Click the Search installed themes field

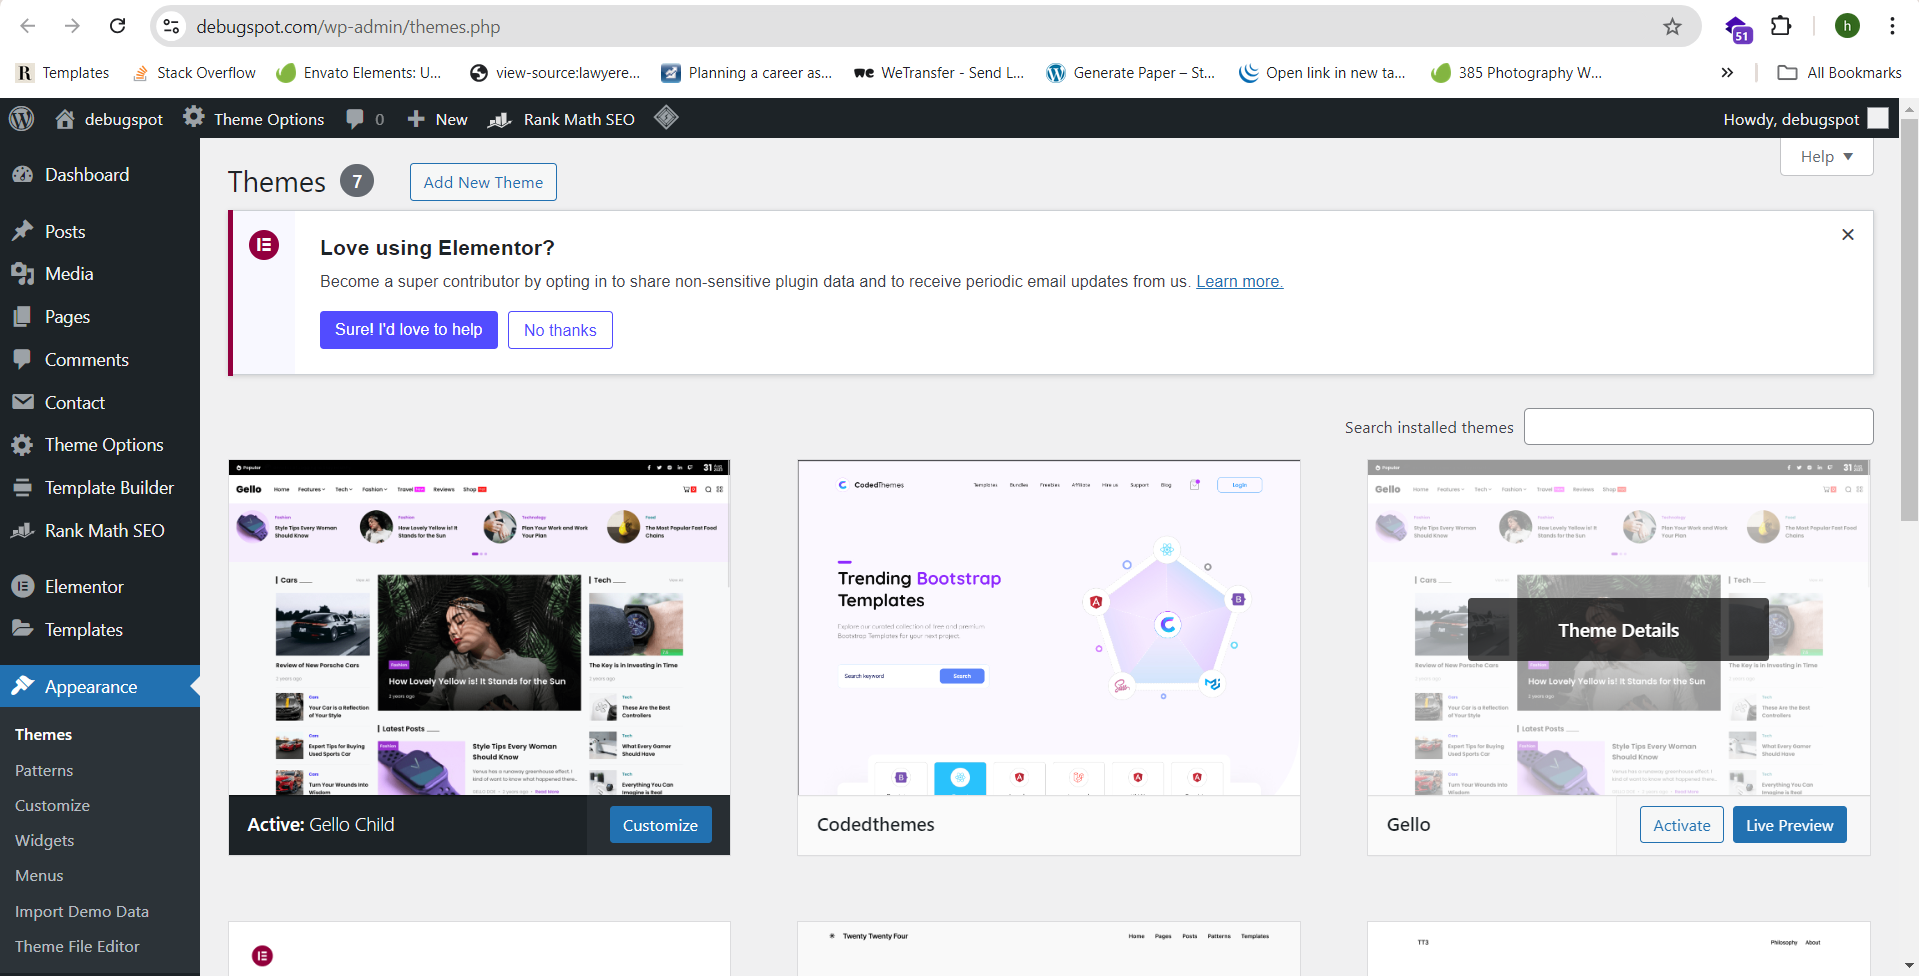click(1698, 427)
